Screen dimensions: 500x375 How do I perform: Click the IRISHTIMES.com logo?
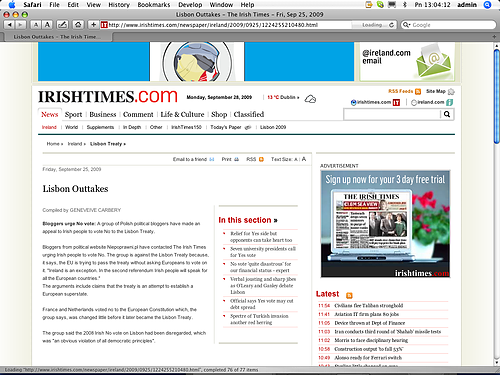[x=108, y=97]
